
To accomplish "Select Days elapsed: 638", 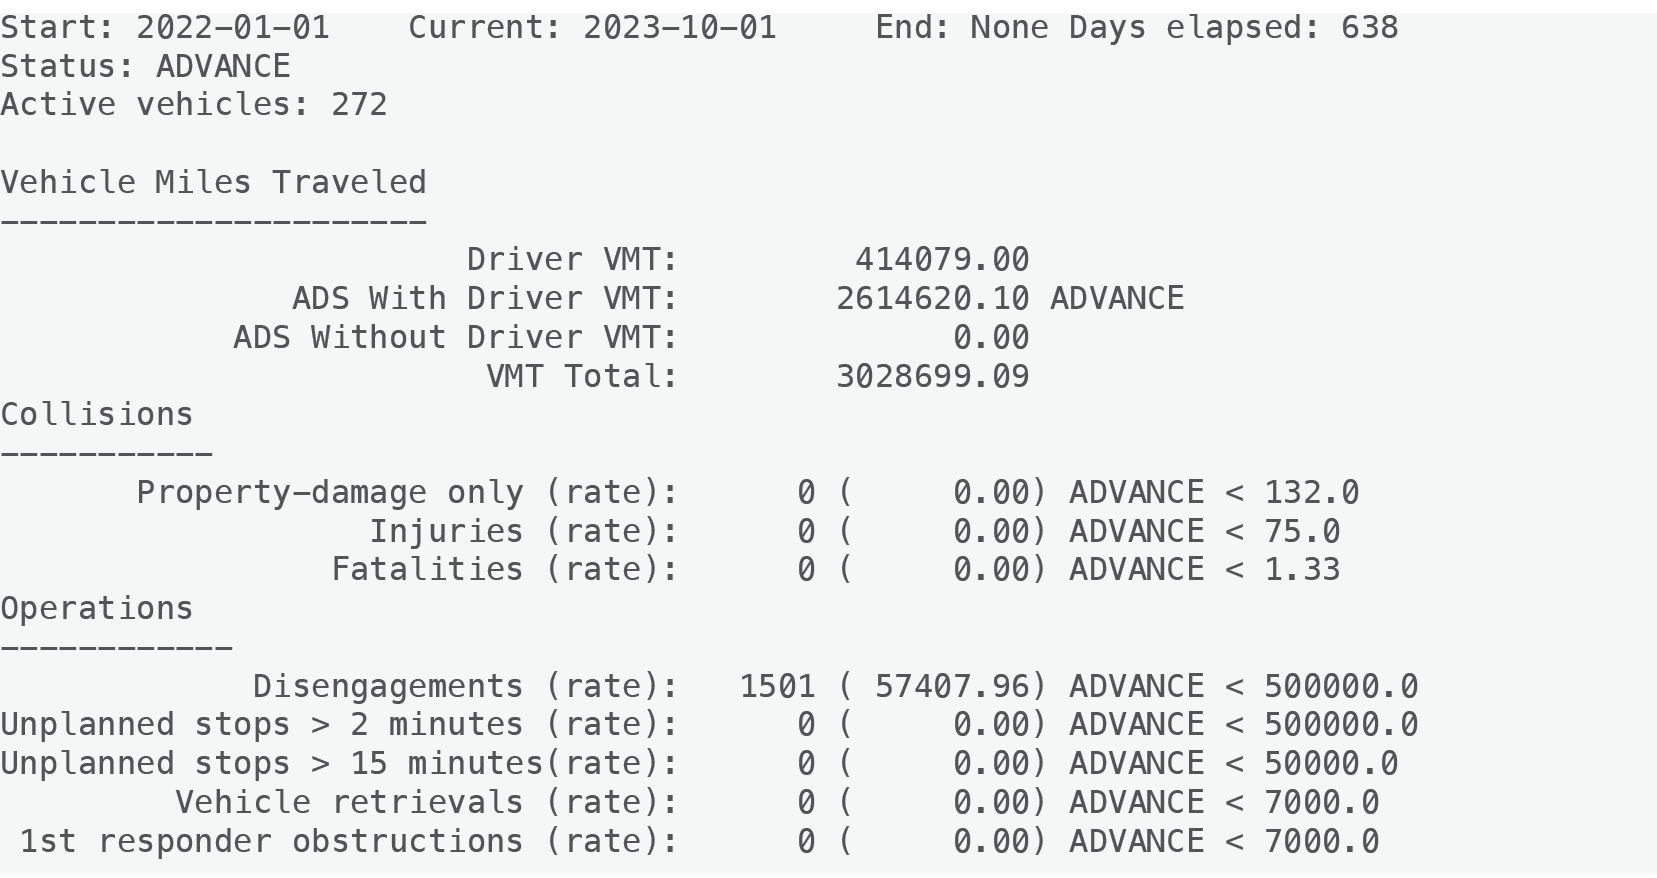I will click(x=1233, y=27).
